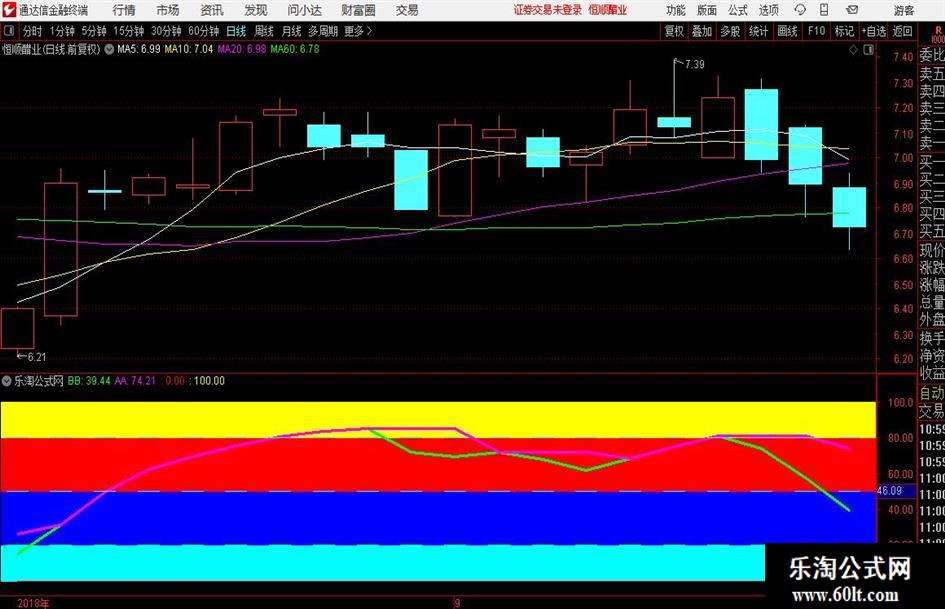
Task: Click the MA5: 6.99 value
Action: [x=139, y=49]
